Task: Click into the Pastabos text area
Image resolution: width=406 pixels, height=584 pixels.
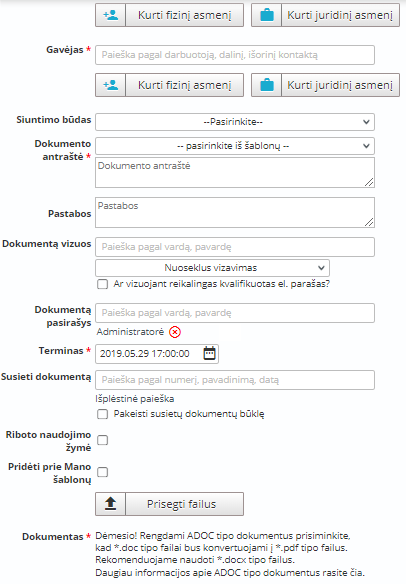Action: 235,212
